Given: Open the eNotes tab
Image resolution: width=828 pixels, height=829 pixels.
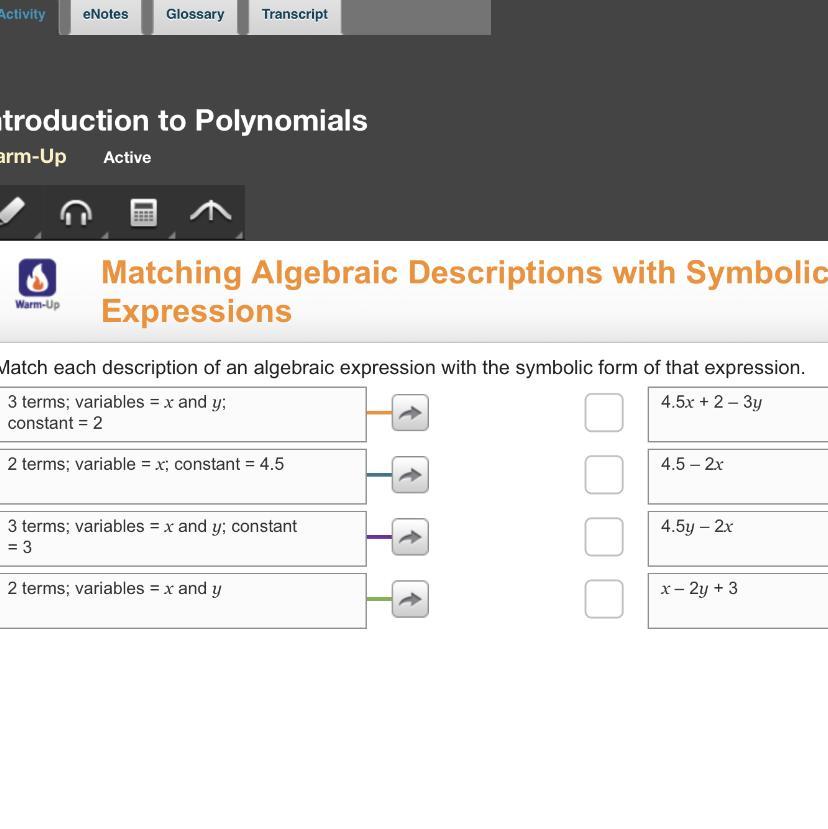Looking at the screenshot, I should tap(106, 15).
